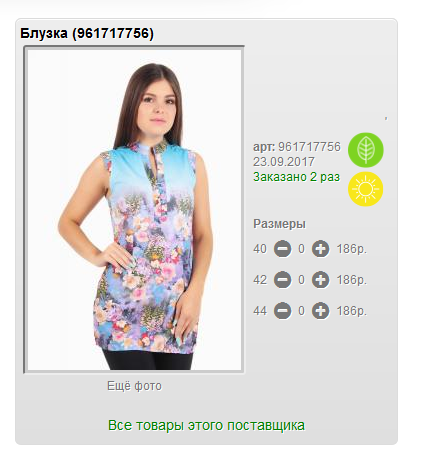This screenshot has width=427, height=457.
Task: Click the size 44 quantity value
Action: [301, 311]
